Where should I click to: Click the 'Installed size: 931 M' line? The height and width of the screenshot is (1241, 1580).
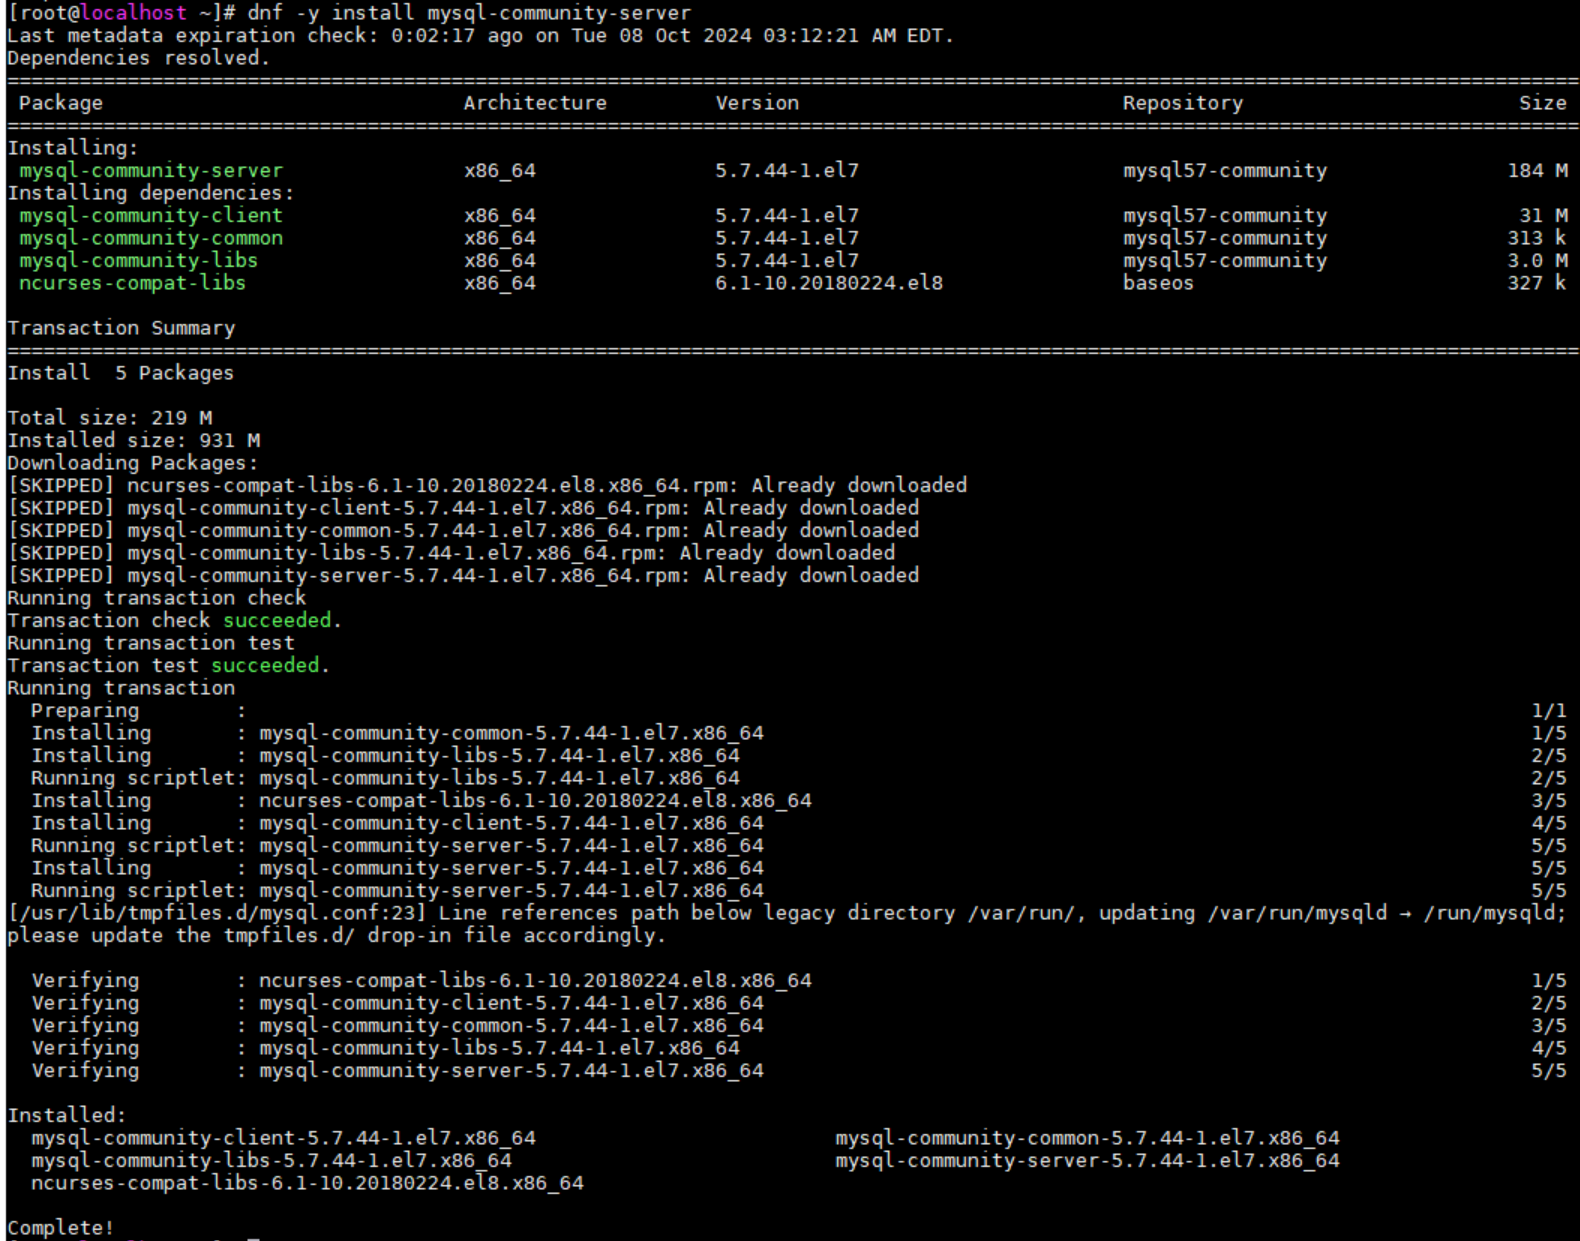pos(133,441)
